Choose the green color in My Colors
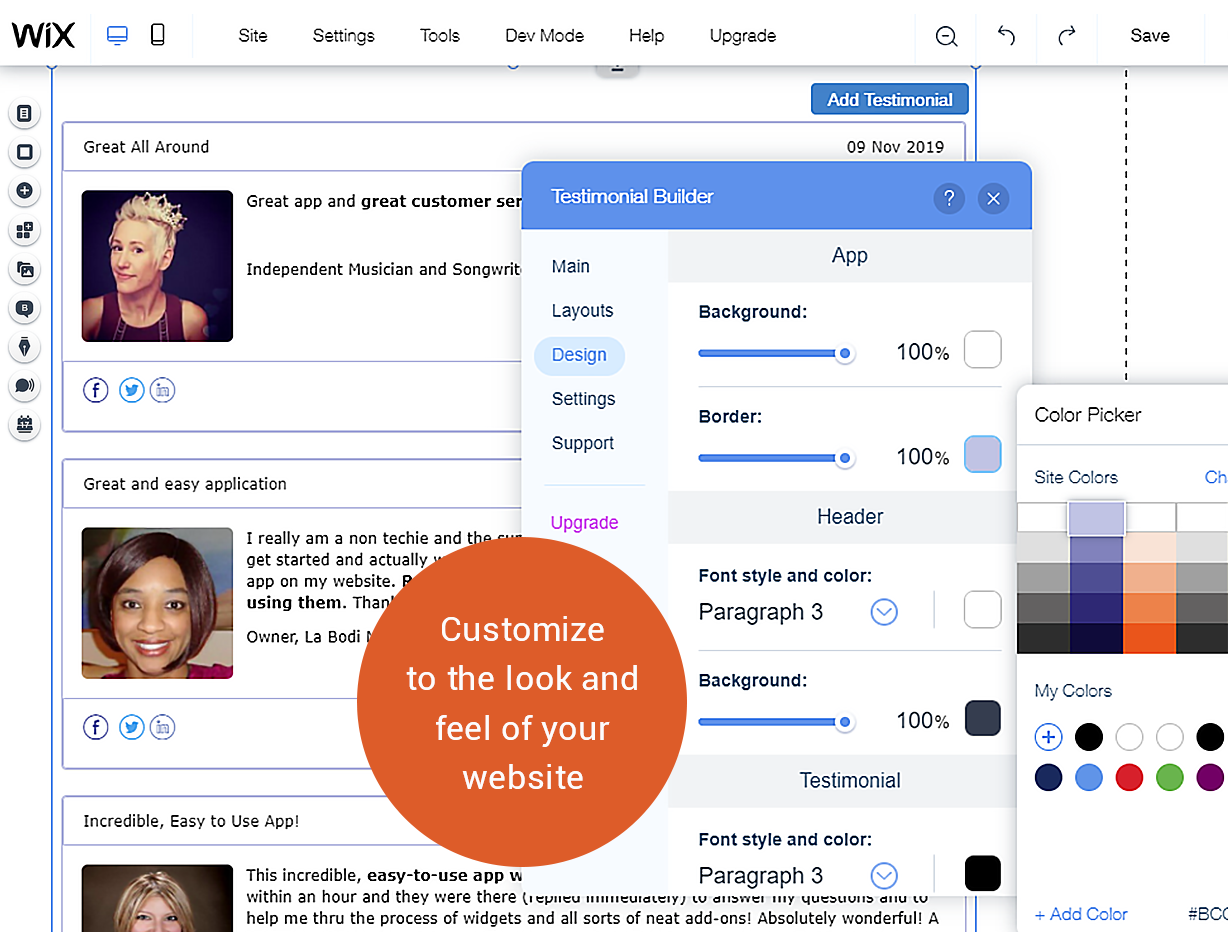 click(1169, 778)
